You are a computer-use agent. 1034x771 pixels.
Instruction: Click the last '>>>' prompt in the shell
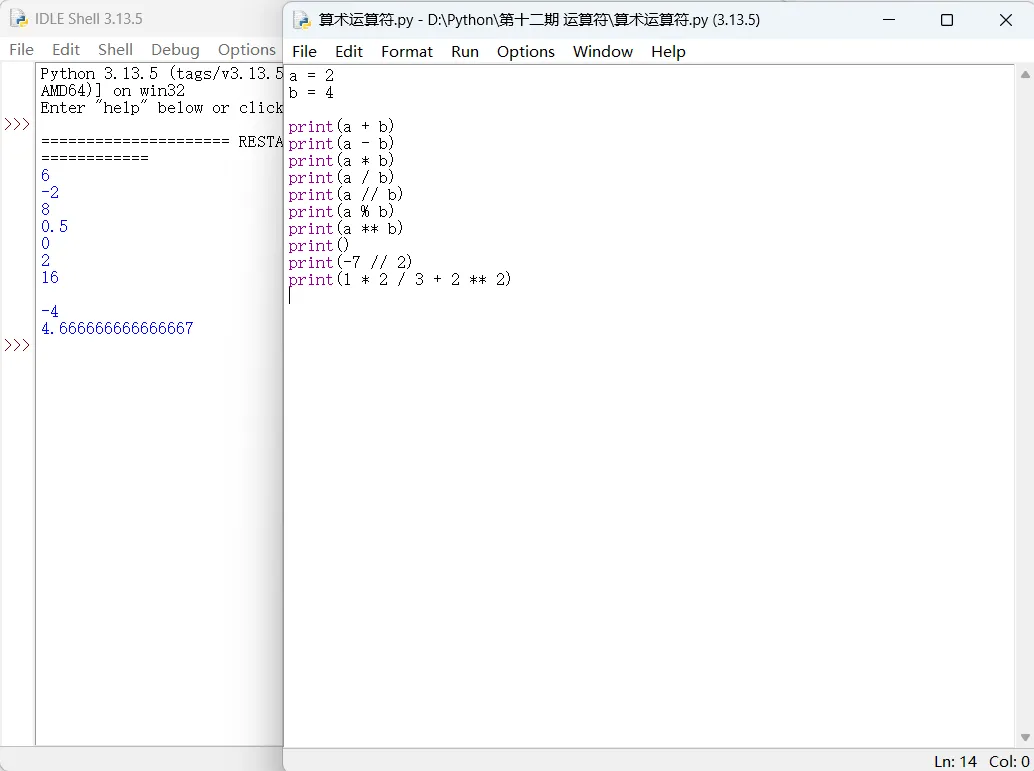click(x=17, y=345)
